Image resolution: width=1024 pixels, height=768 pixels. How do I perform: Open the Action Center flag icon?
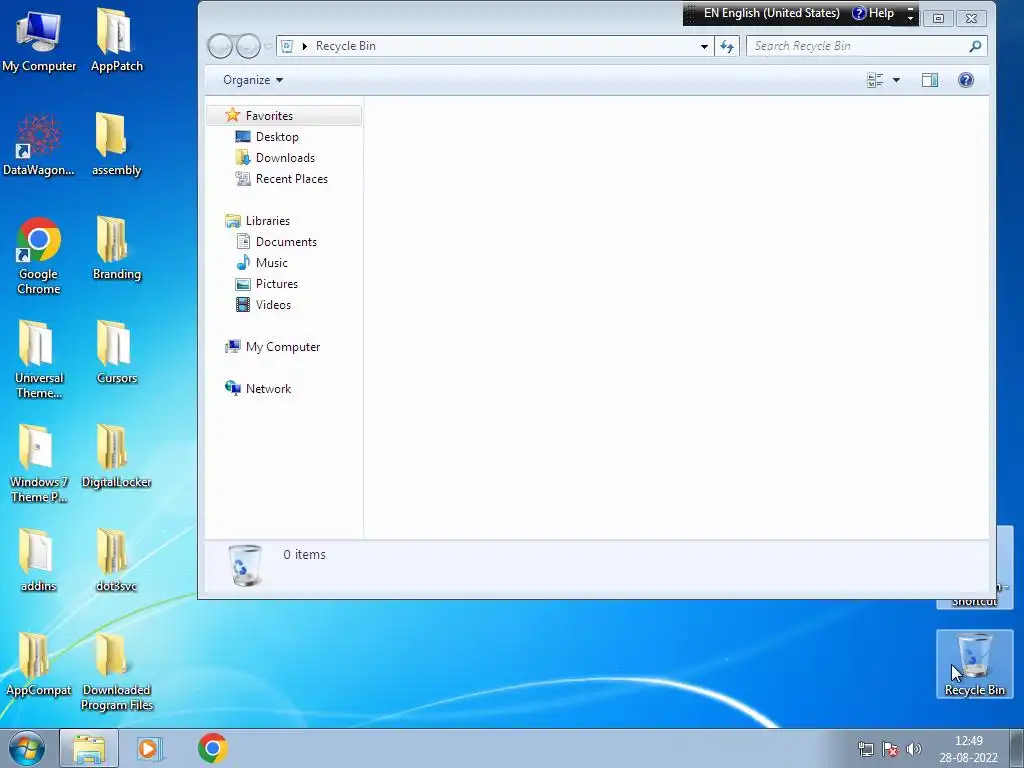click(889, 749)
